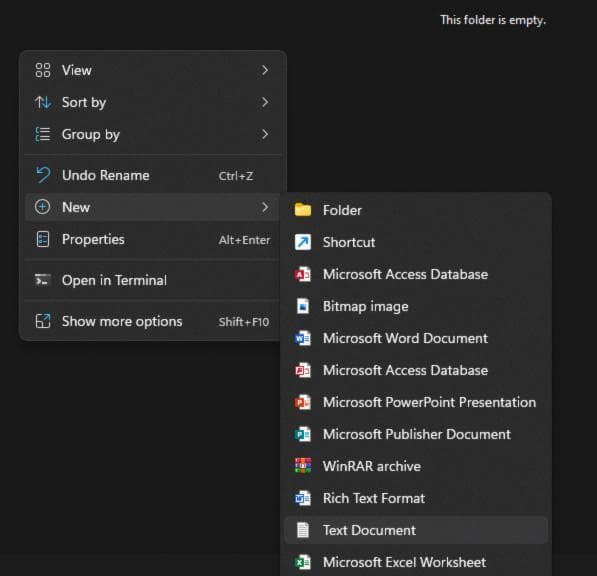Select first Microsoft Access Database entry

pos(416,274)
